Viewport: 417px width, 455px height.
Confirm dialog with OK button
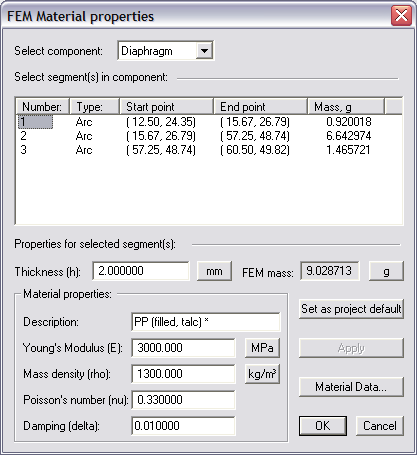tap(323, 426)
